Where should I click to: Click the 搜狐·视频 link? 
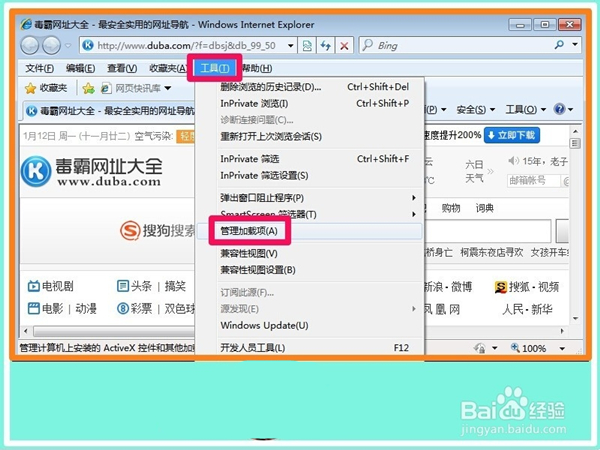point(527,287)
